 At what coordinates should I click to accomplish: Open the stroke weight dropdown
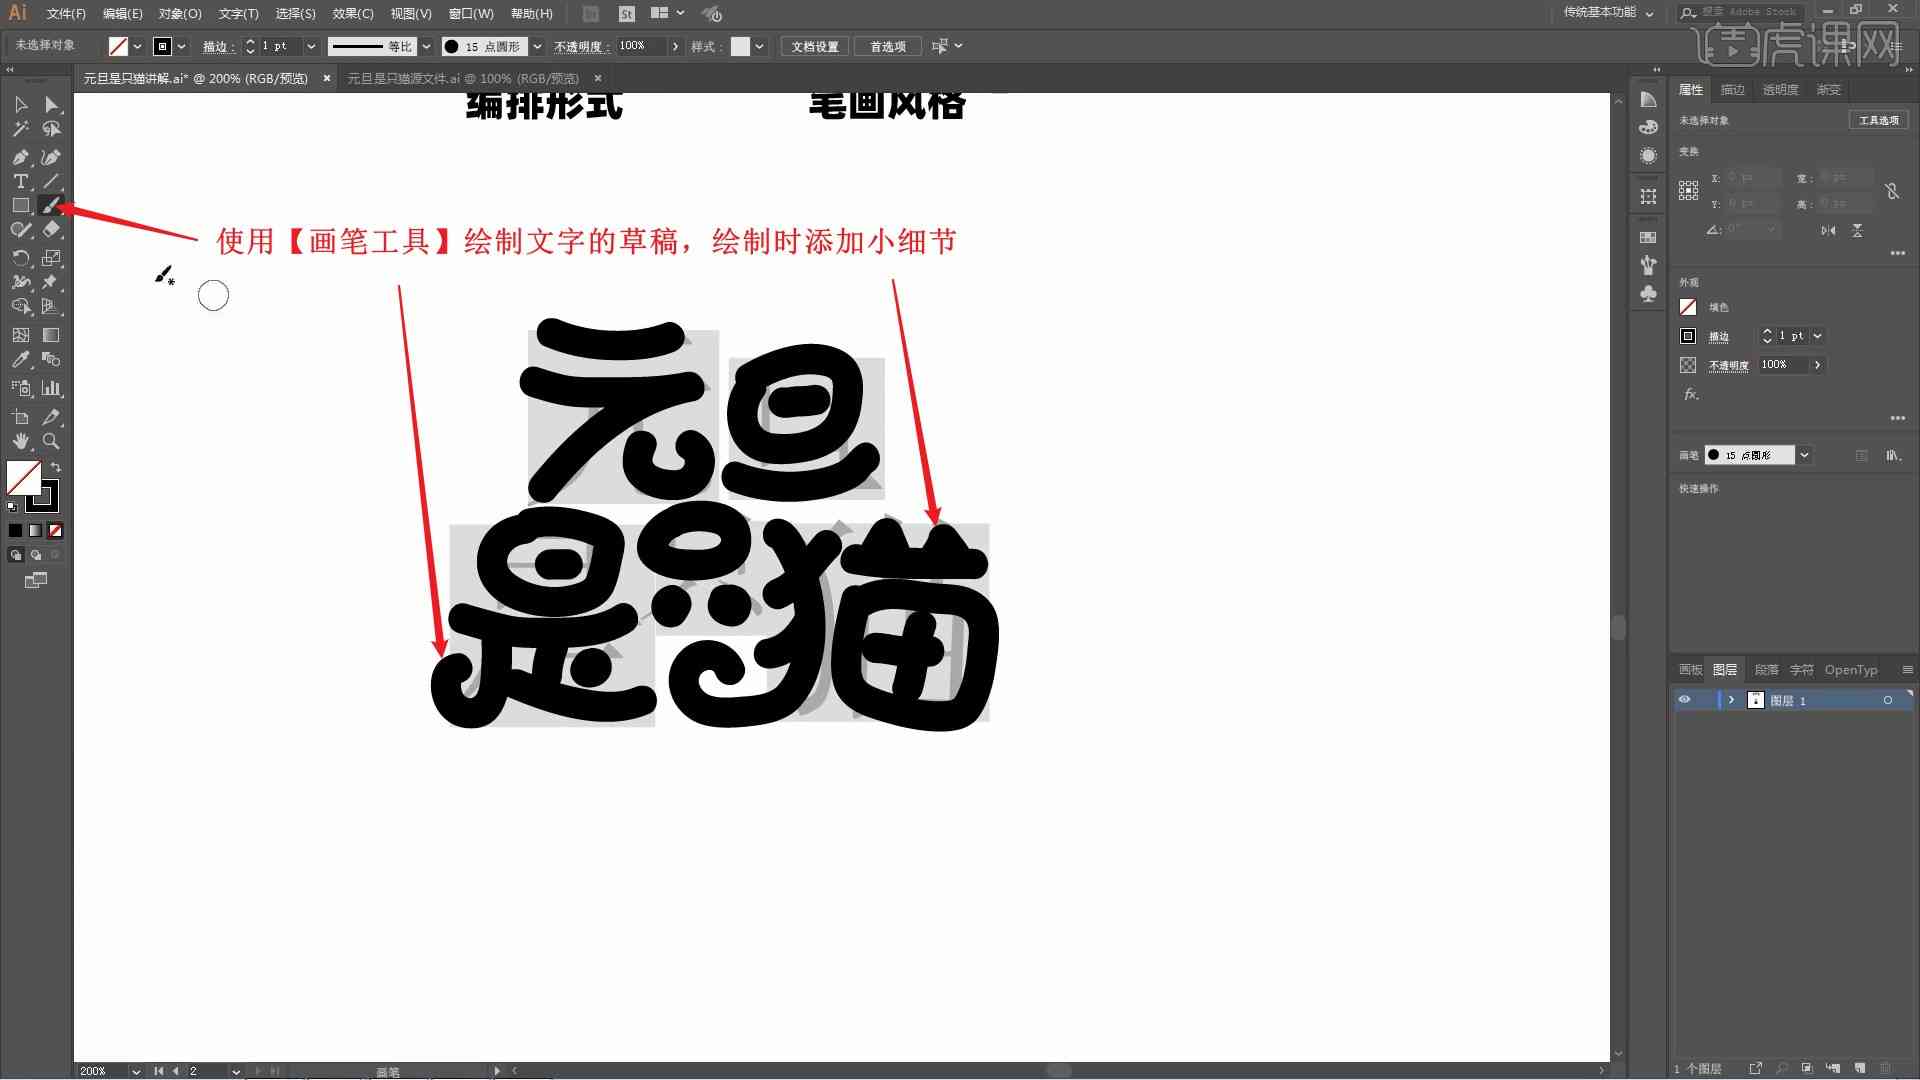pos(313,46)
